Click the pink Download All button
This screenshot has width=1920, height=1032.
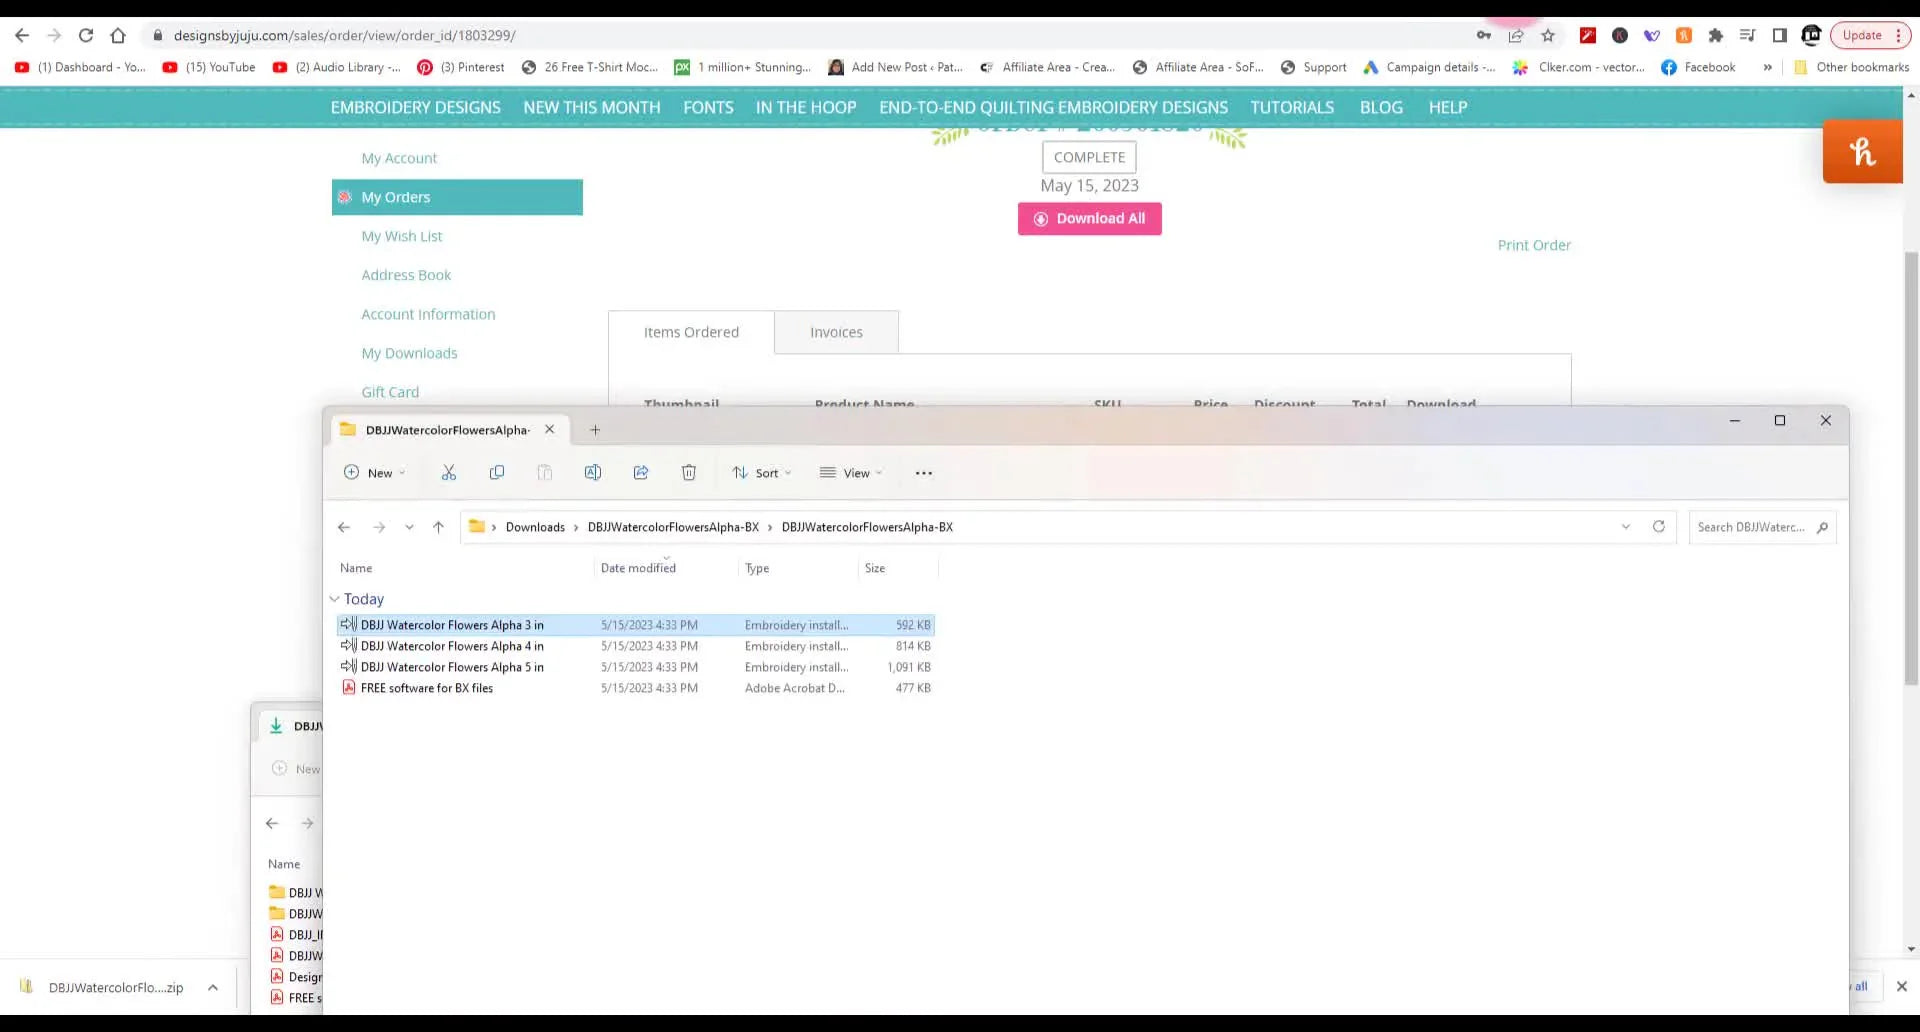click(x=1090, y=219)
